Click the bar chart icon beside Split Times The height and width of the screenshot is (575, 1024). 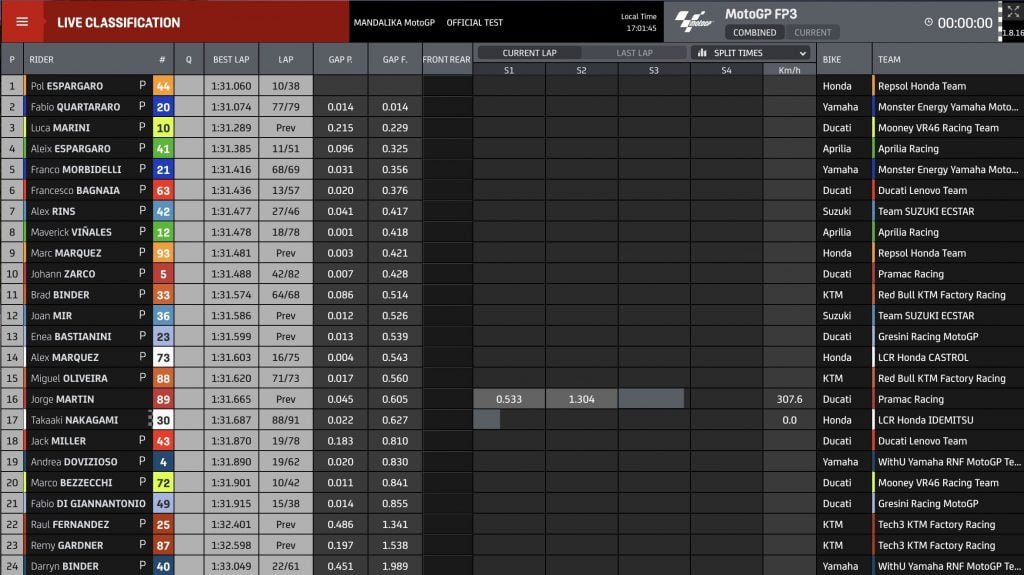pyautogui.click(x=702, y=53)
